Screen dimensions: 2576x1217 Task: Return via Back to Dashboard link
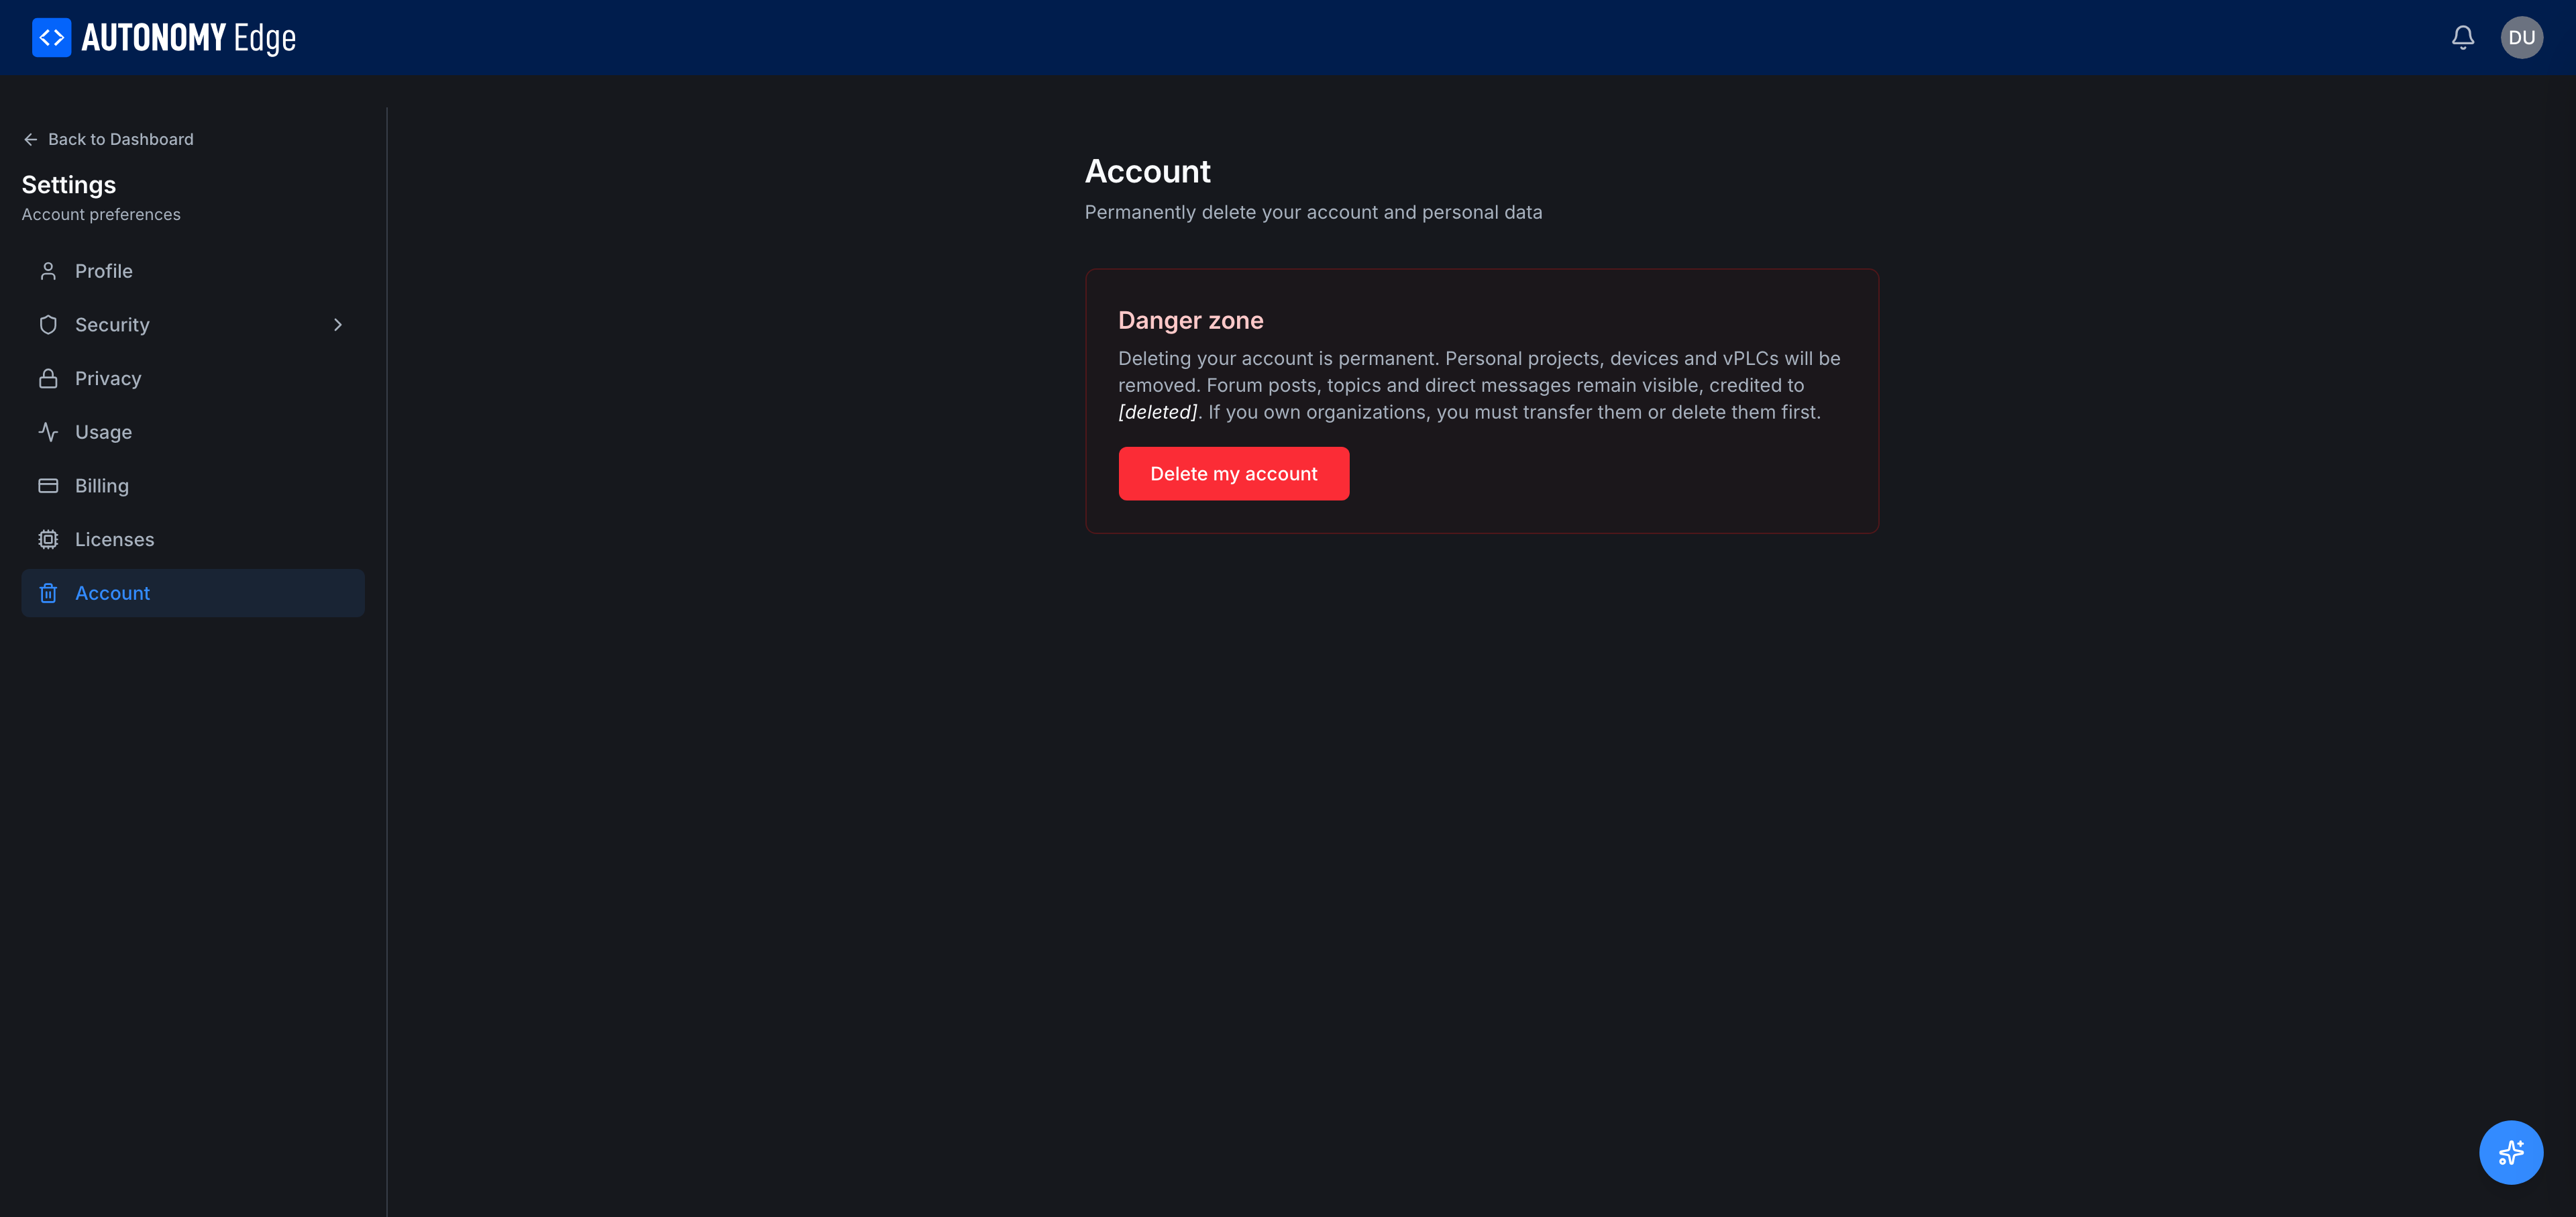[108, 140]
